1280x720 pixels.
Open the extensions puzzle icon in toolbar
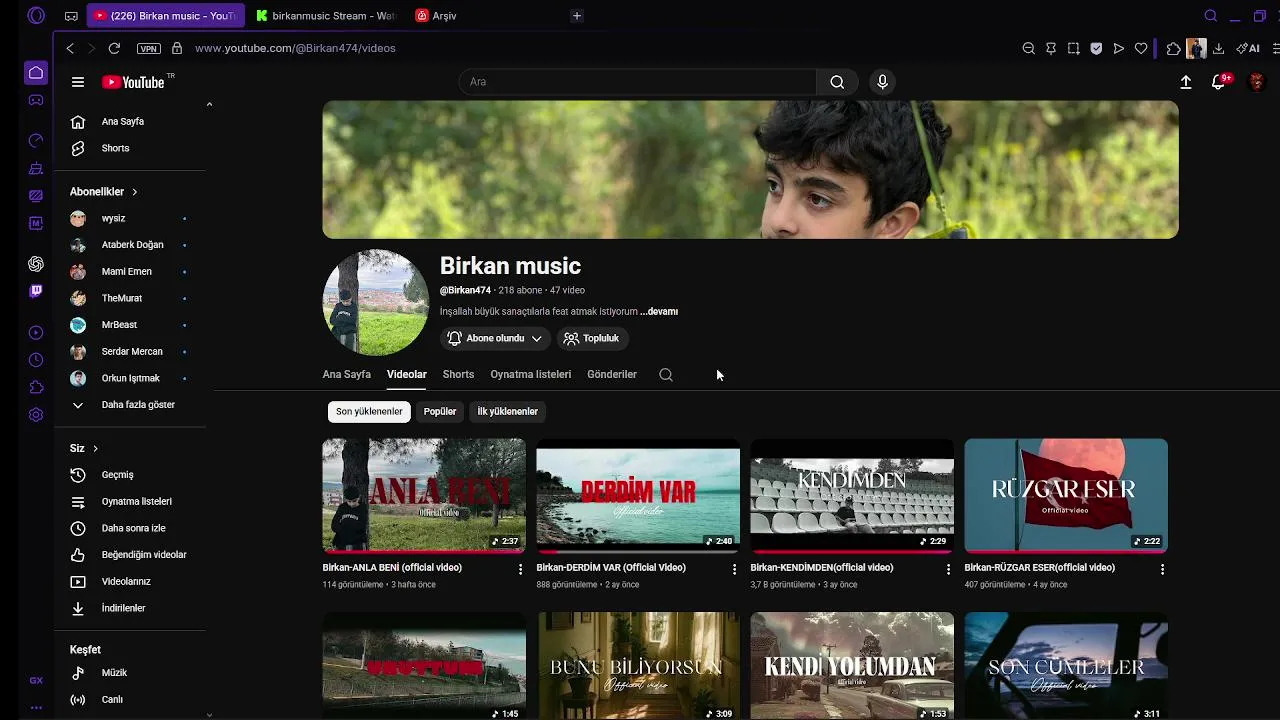[1174, 48]
